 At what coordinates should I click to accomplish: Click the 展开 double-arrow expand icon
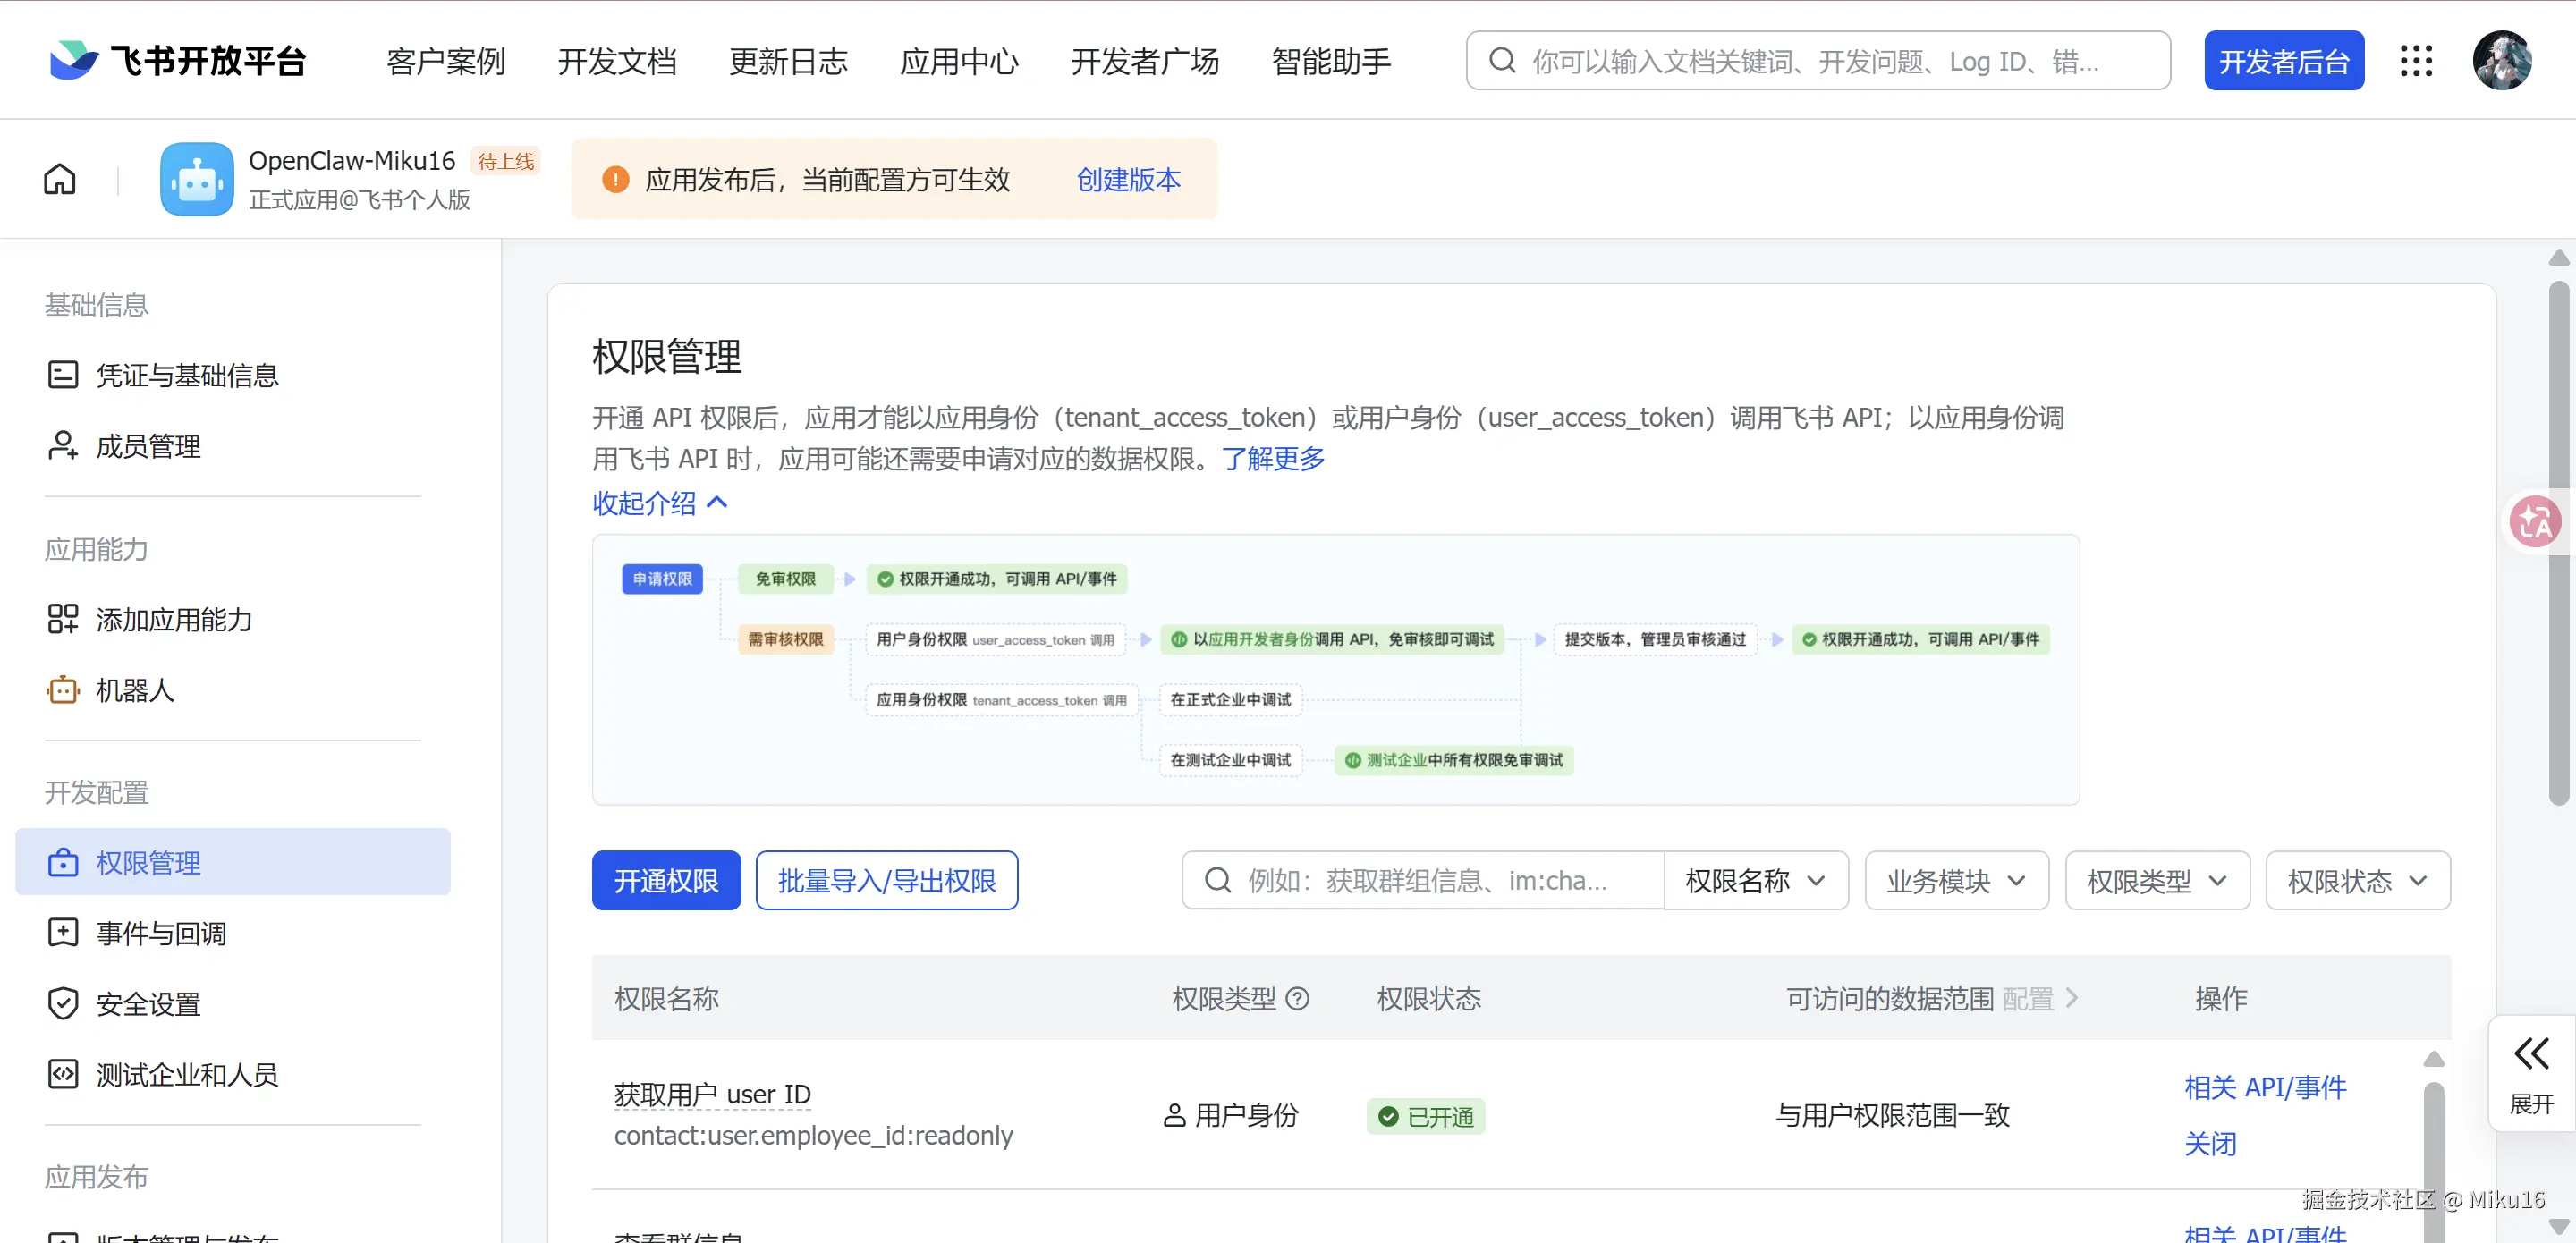2530,1053
